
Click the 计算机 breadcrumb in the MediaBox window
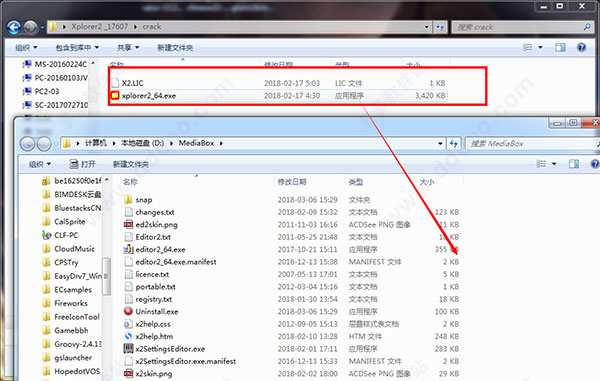pos(95,143)
